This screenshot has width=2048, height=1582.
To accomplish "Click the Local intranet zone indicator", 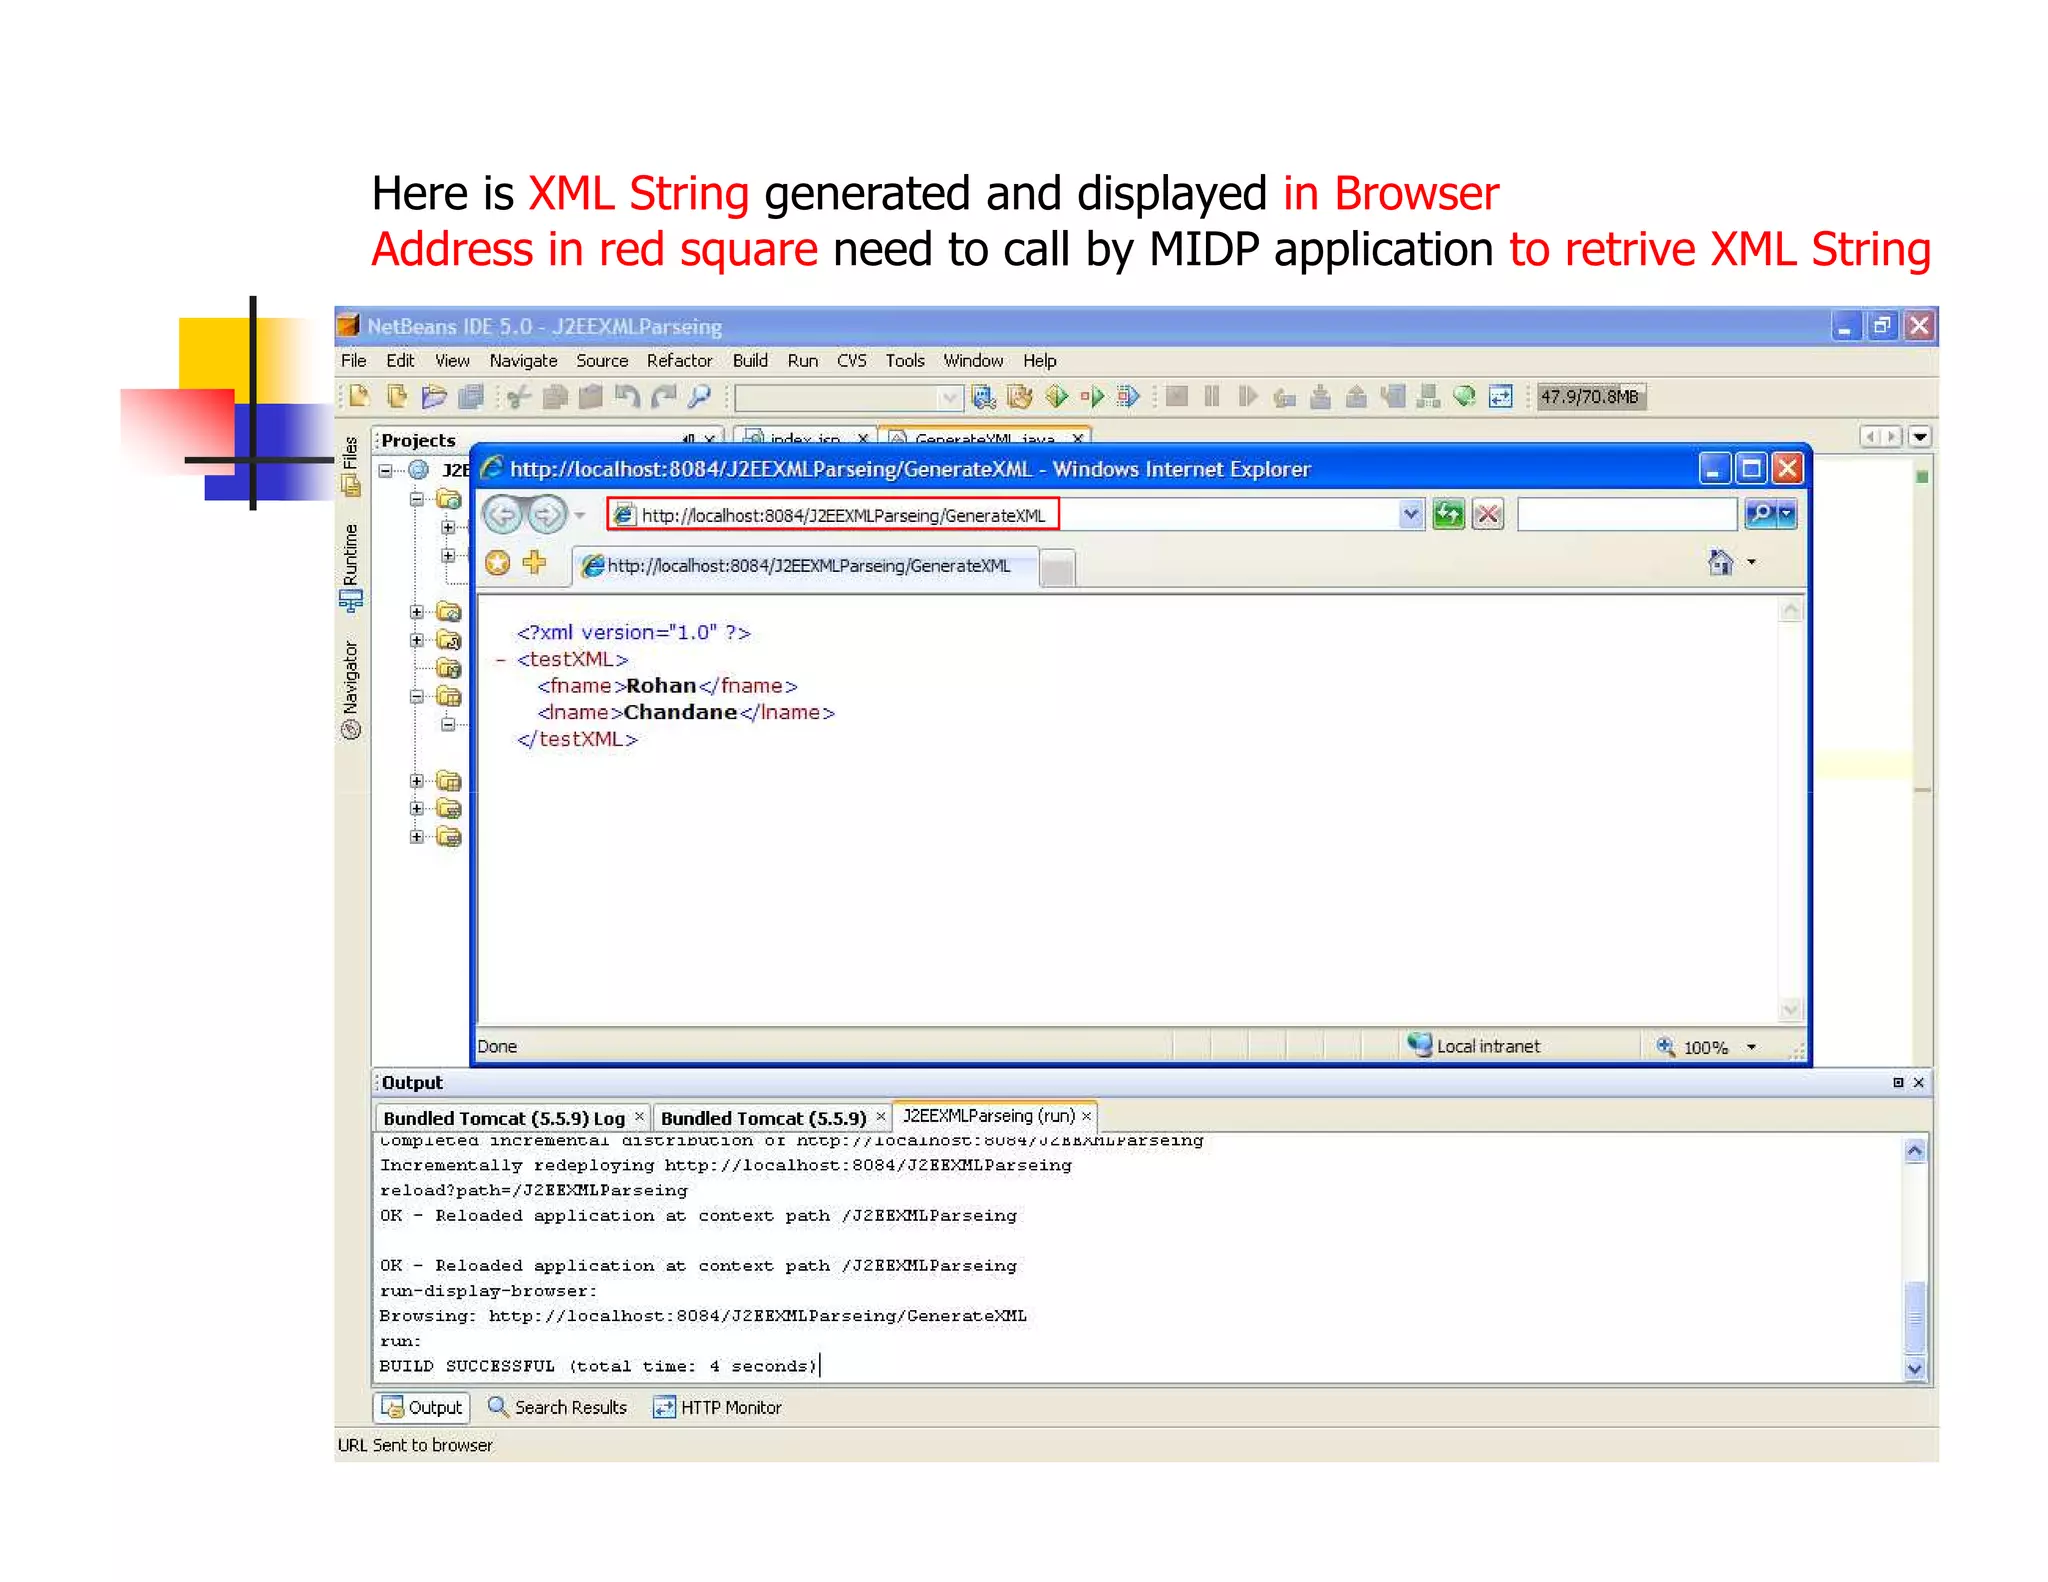I will [x=1474, y=1046].
